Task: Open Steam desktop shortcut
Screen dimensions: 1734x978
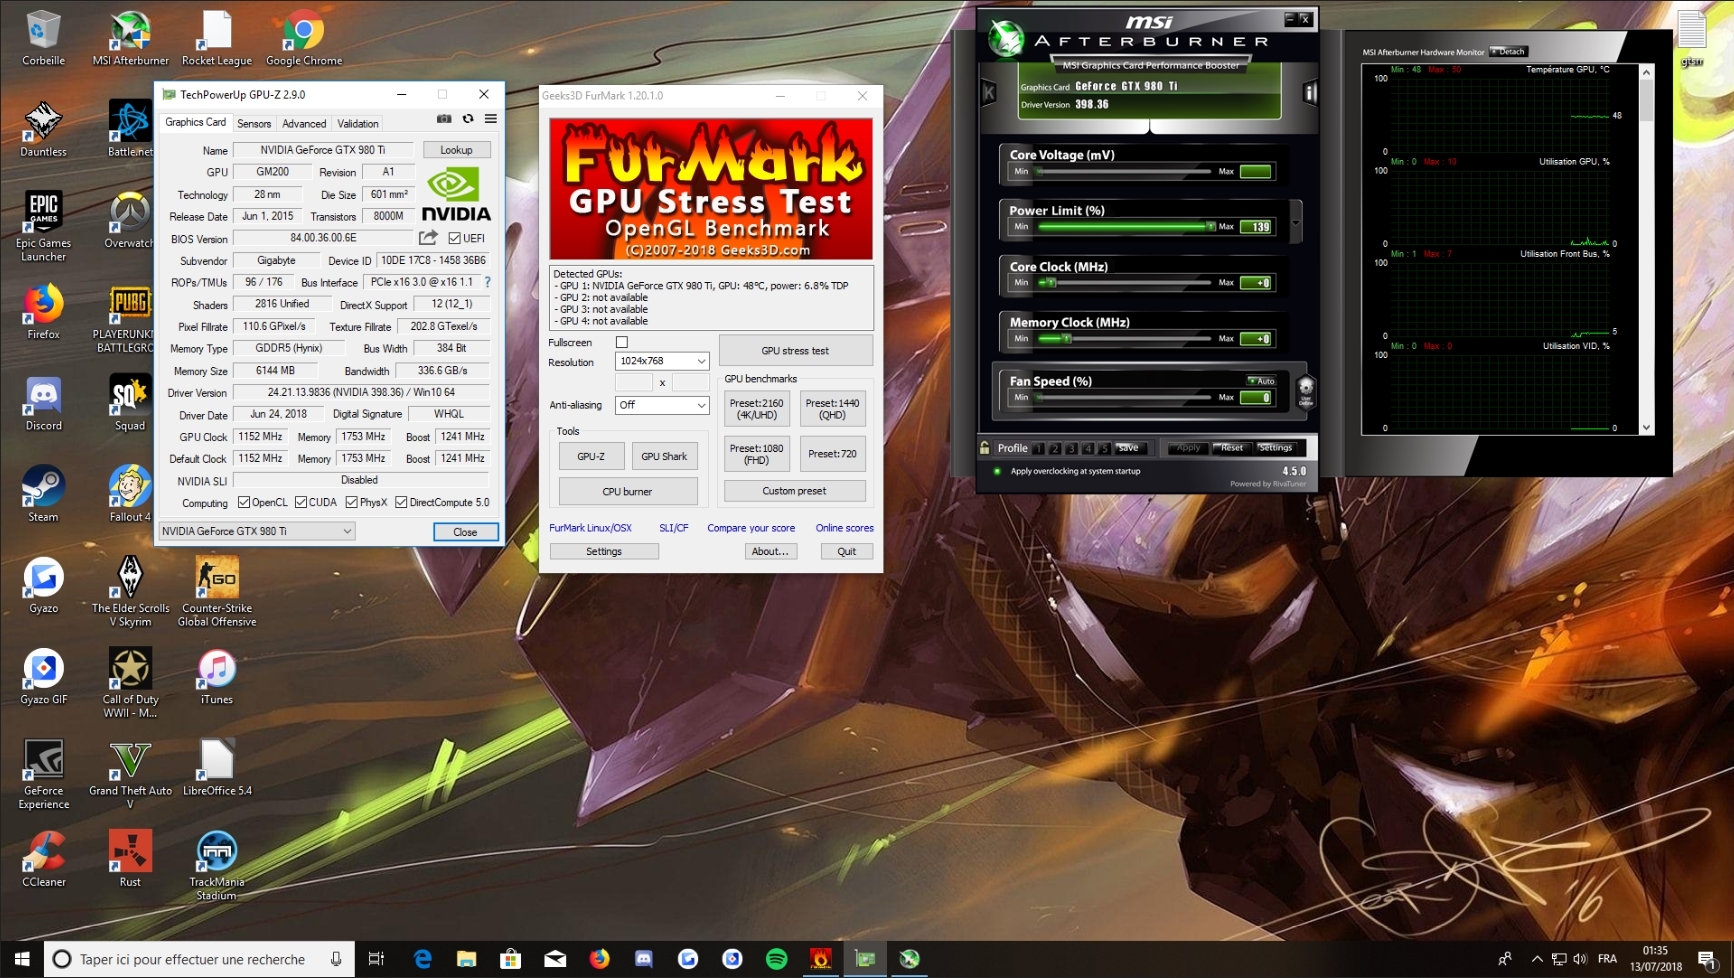Action: [x=43, y=495]
